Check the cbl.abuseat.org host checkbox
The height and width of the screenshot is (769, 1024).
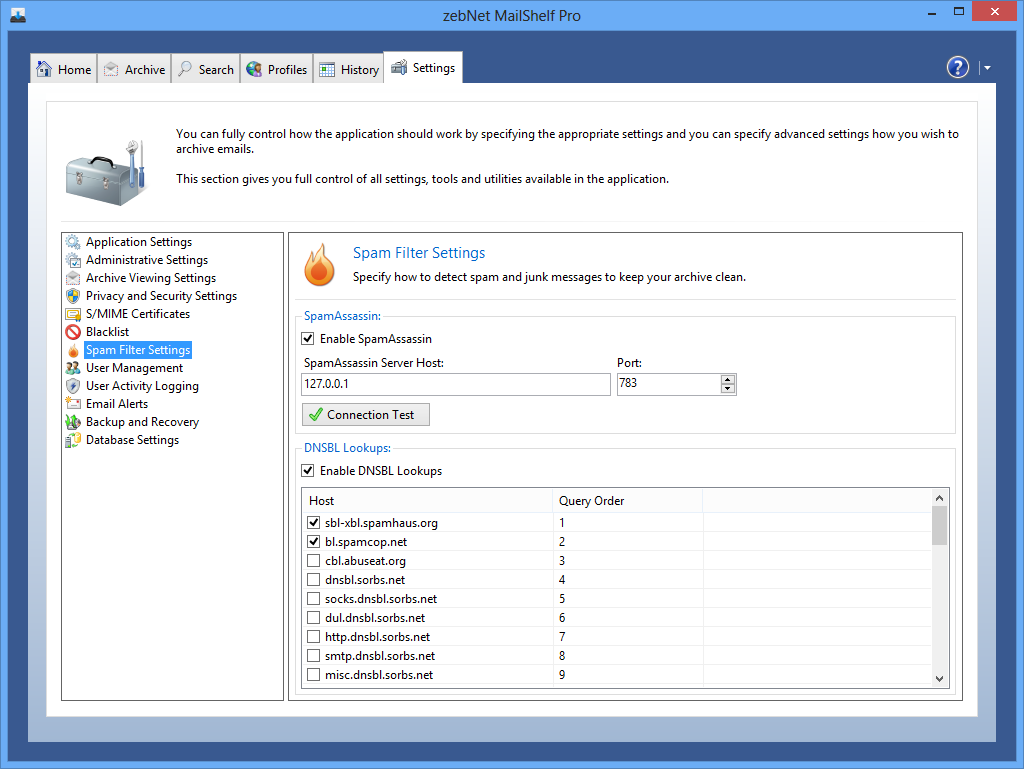pyautogui.click(x=314, y=561)
